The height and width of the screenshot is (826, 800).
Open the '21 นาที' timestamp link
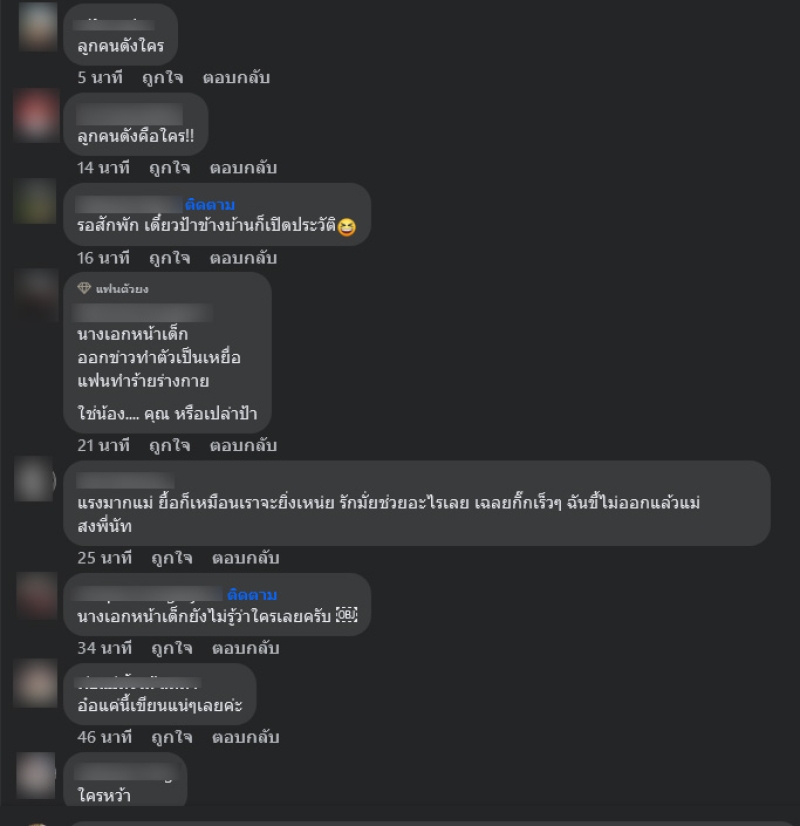pyautogui.click(x=103, y=446)
